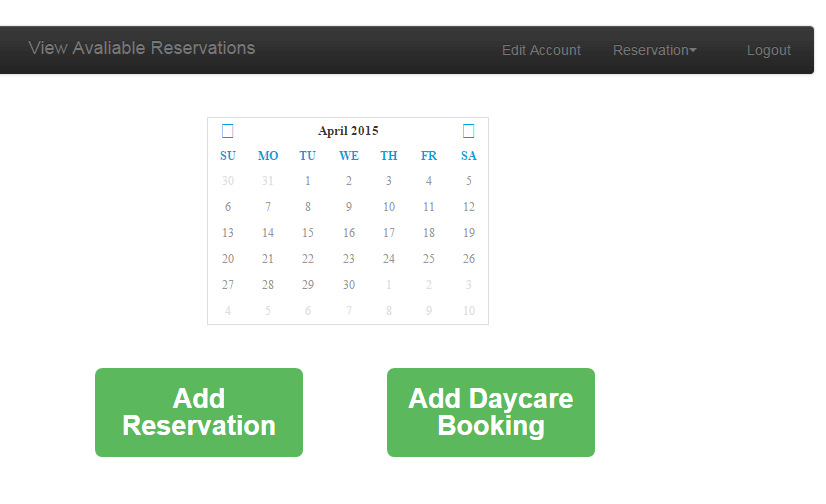The width and height of the screenshot is (826, 504).
Task: Select April 15 on the calendar
Action: pos(308,233)
